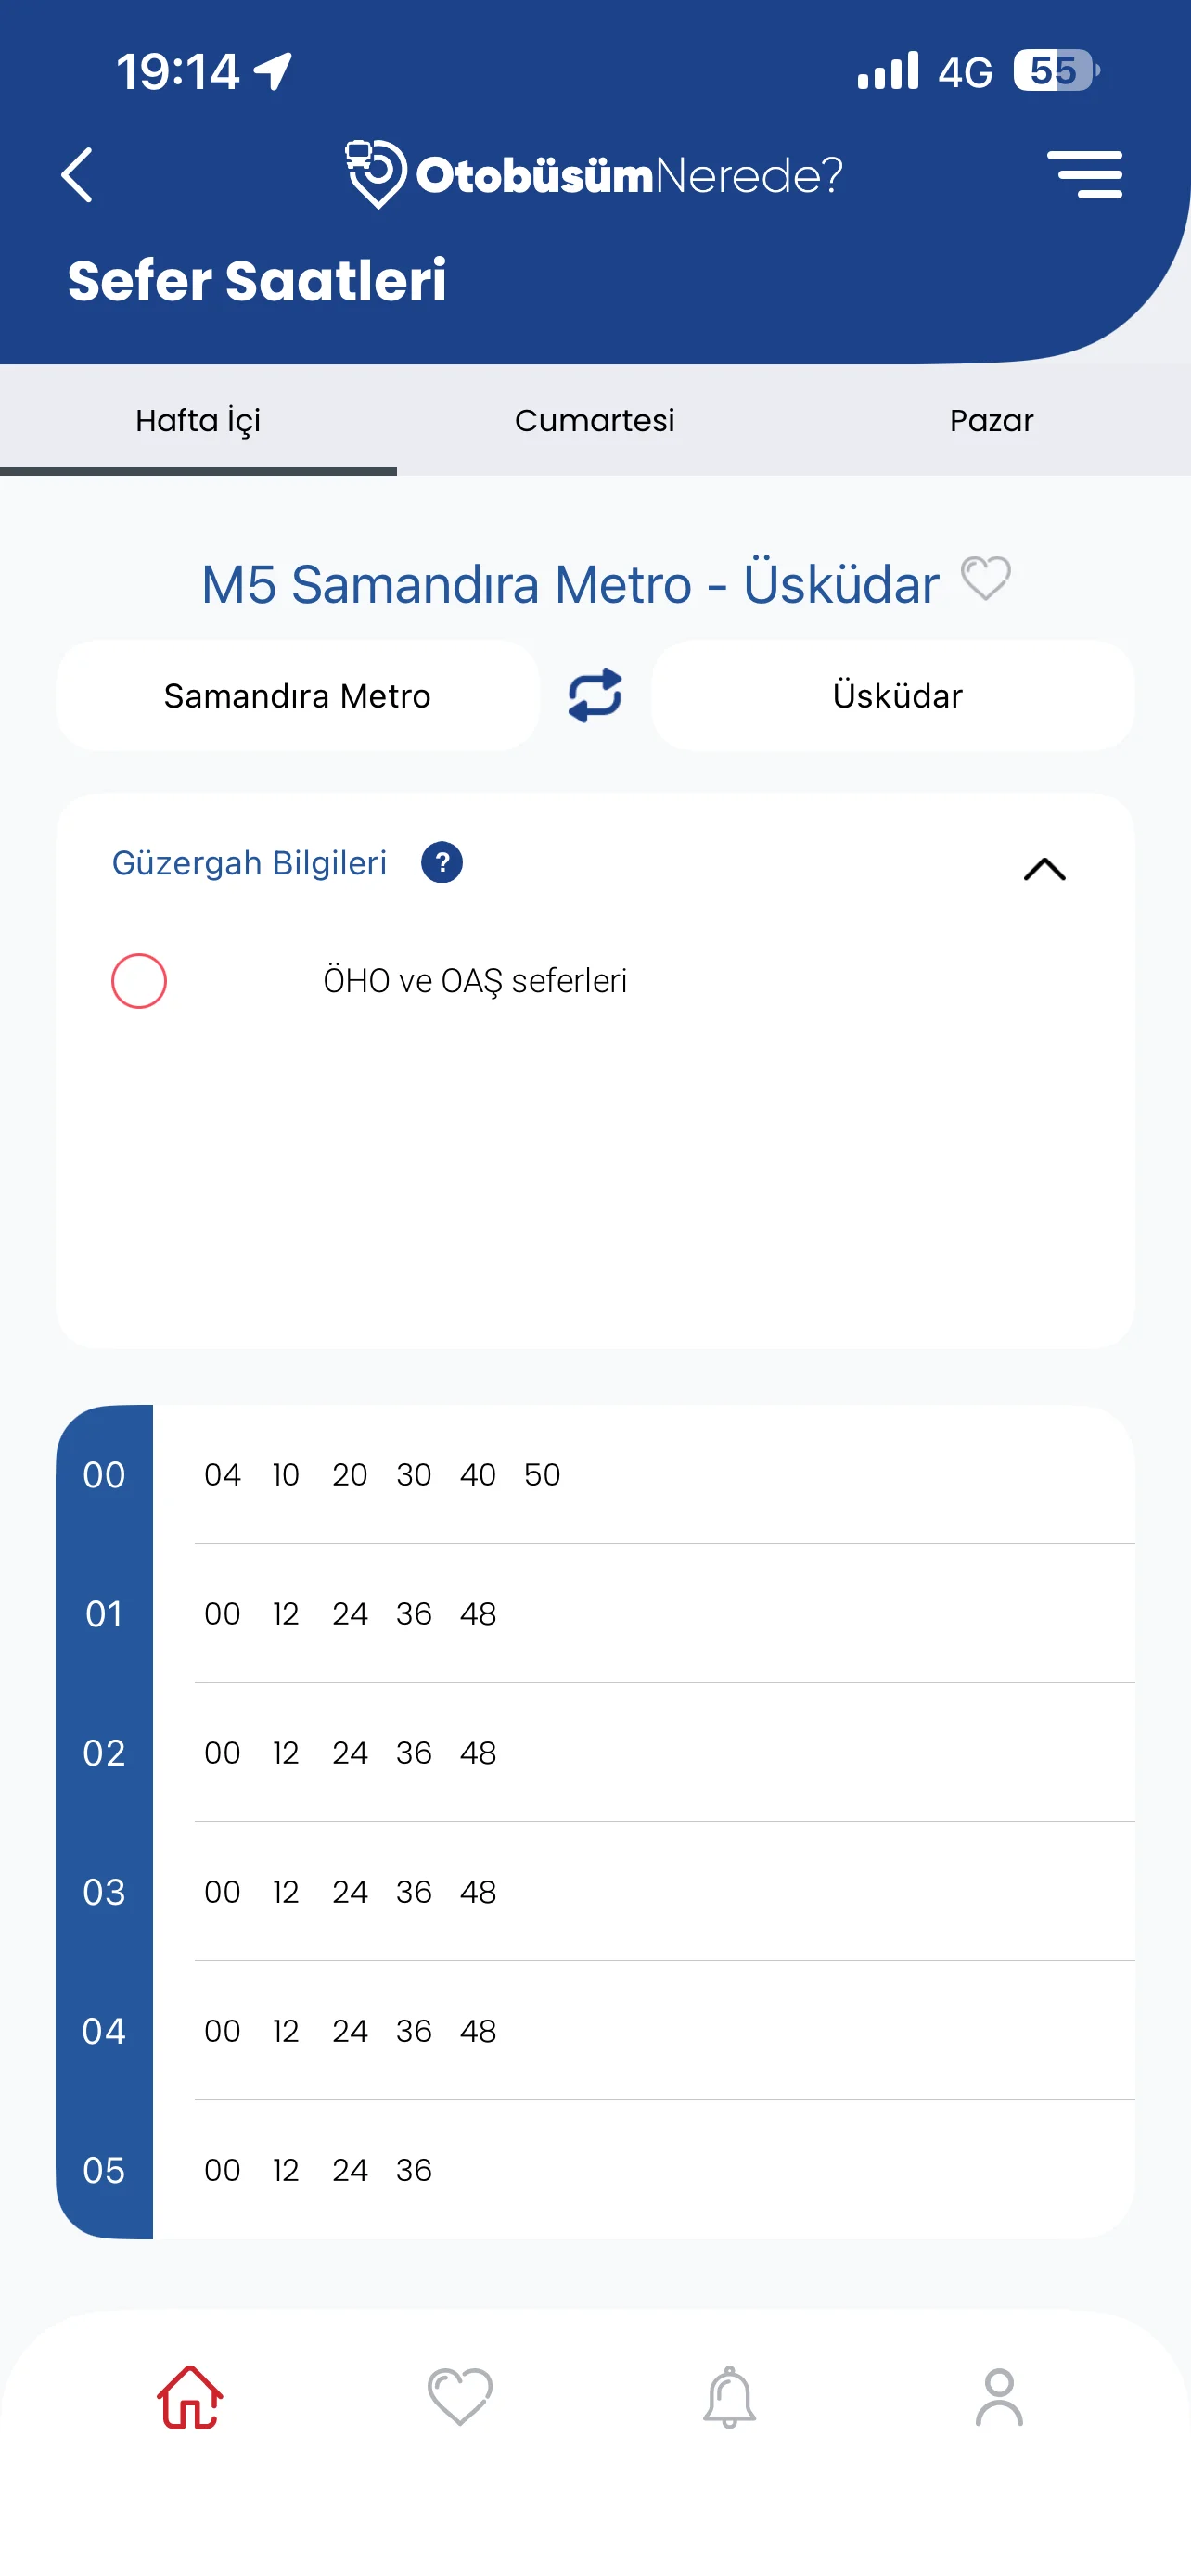Tap the M5 Samandıra Metro - Üsküdar title
The image size is (1191, 2576).
(570, 584)
